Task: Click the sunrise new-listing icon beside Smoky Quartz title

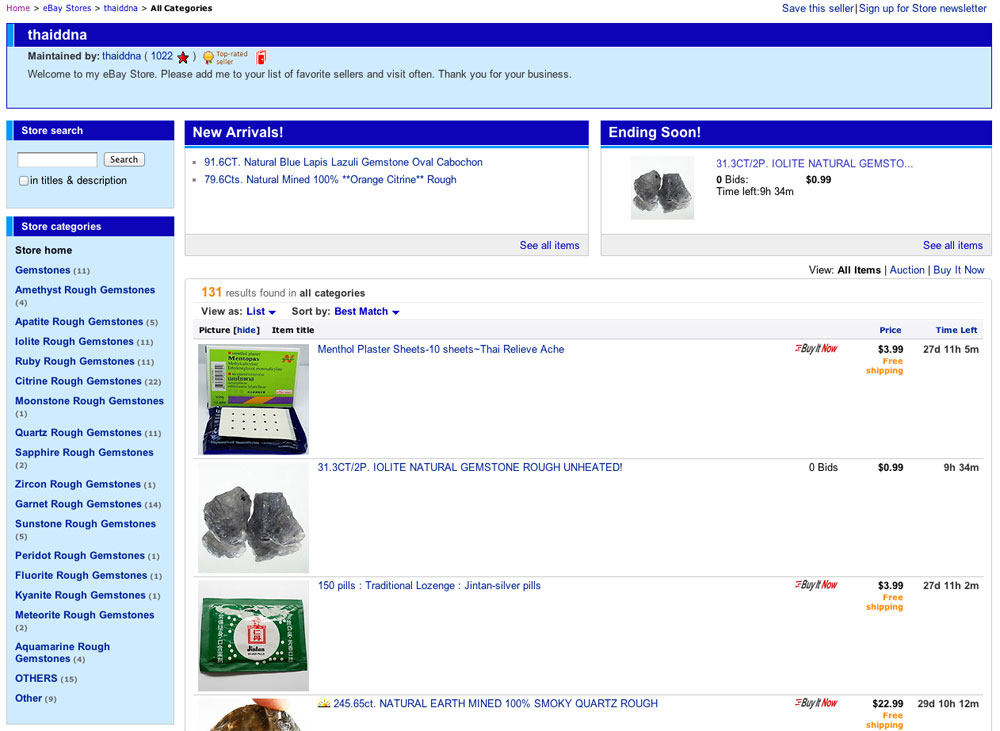Action: 324,703
